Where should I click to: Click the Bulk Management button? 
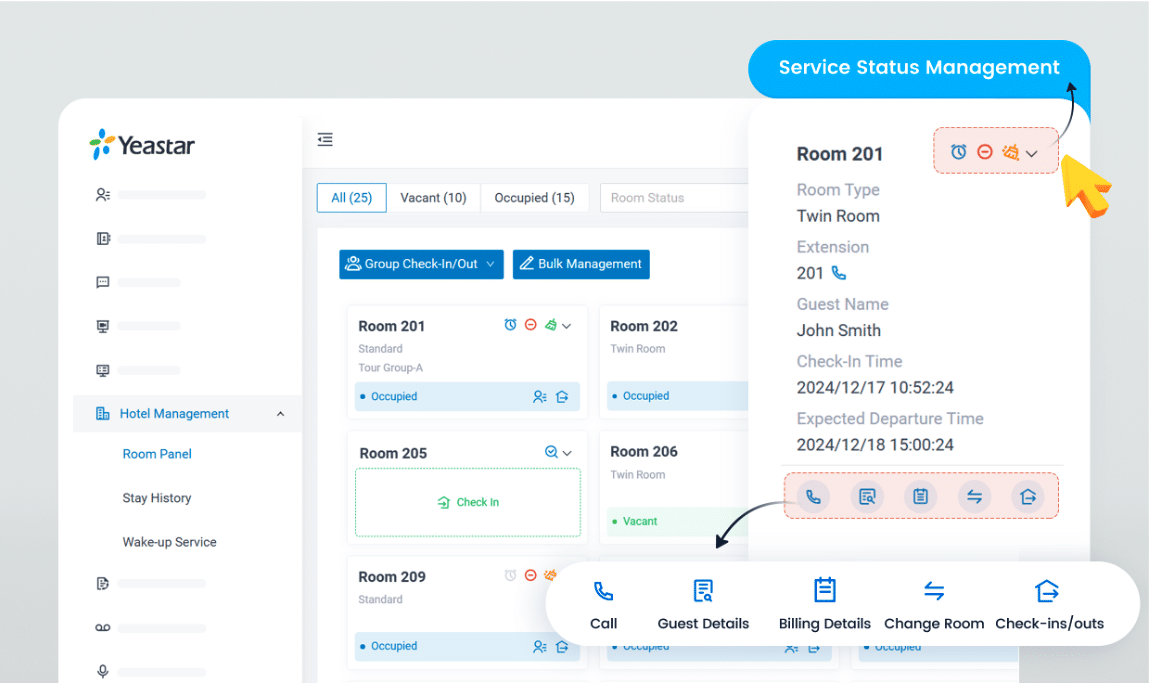coord(581,264)
